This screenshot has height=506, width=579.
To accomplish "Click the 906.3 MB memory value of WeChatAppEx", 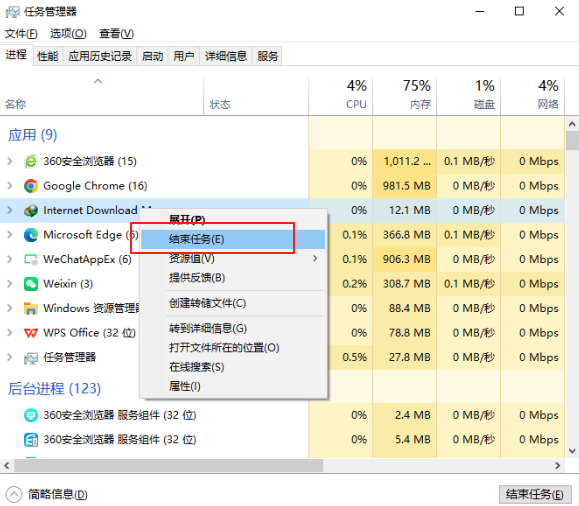I will coord(407,260).
